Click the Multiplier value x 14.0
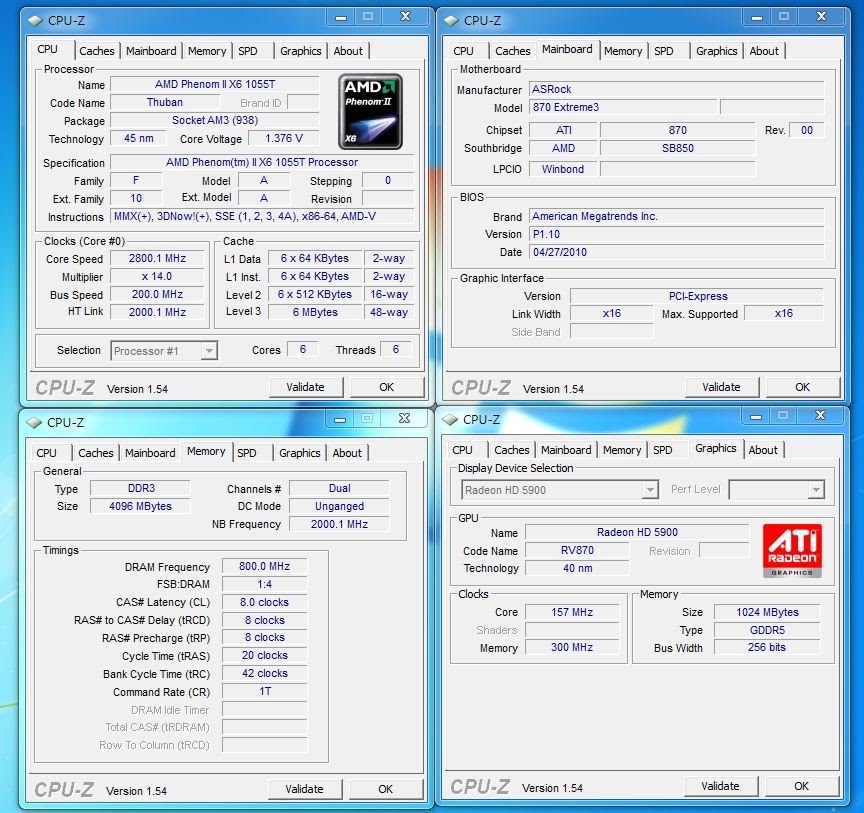 (x=158, y=277)
